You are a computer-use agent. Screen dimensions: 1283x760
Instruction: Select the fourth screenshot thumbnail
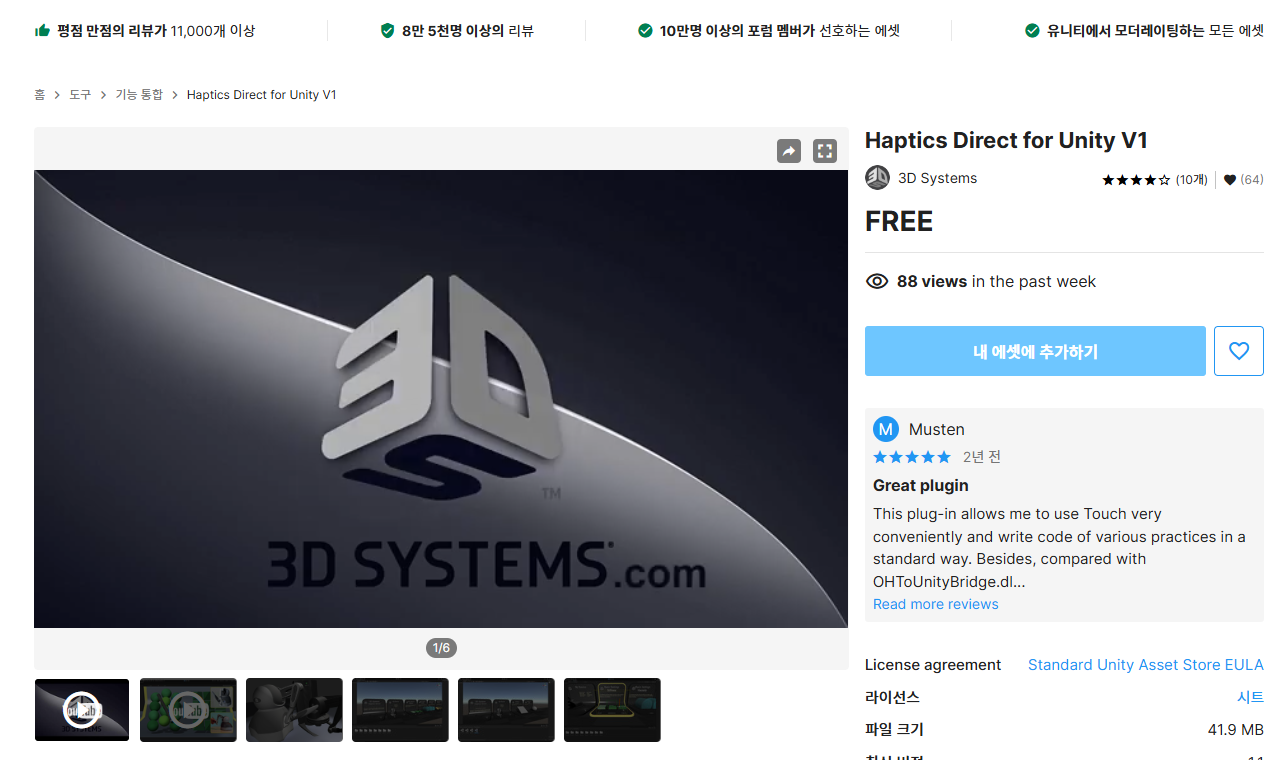[400, 710]
